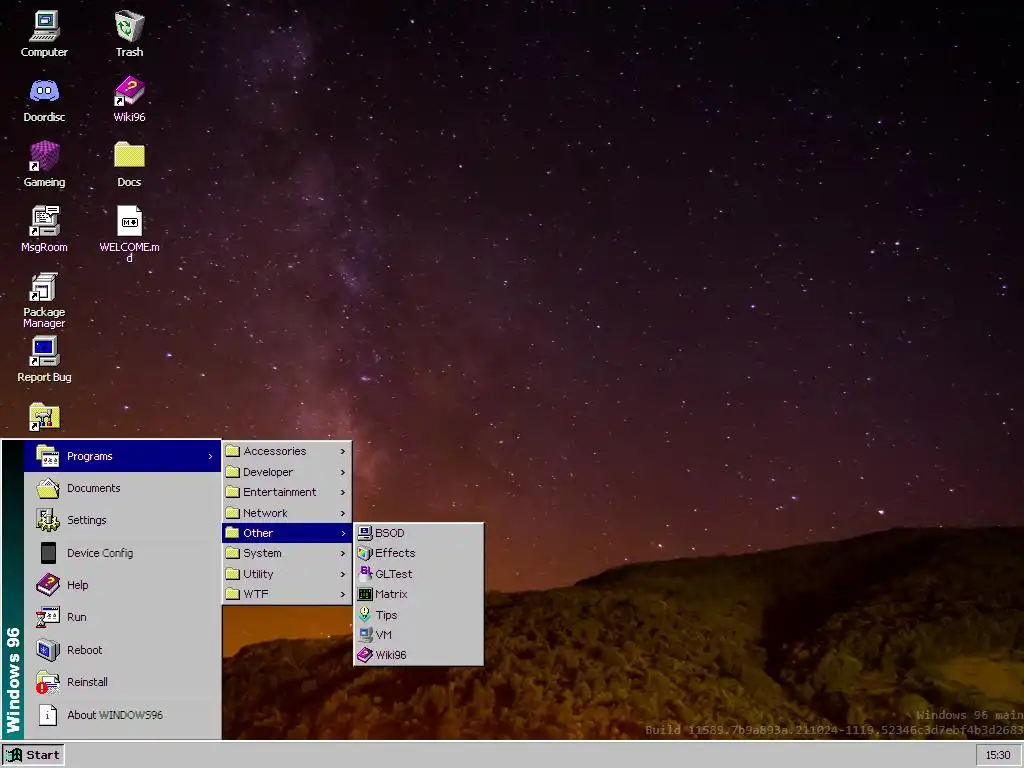Select the Entertainment folder label

(x=280, y=492)
